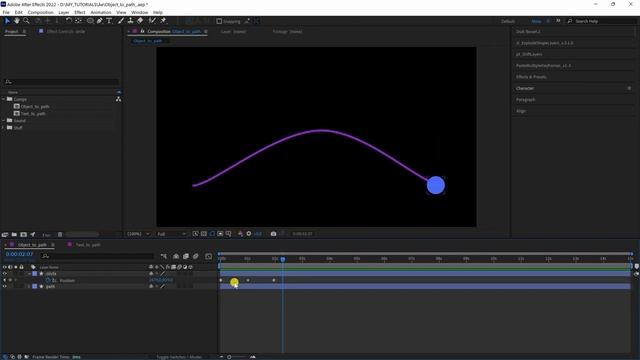The width and height of the screenshot is (640, 360).
Task: Toggle the circle layer shy switch
Action: [x=151, y=273]
